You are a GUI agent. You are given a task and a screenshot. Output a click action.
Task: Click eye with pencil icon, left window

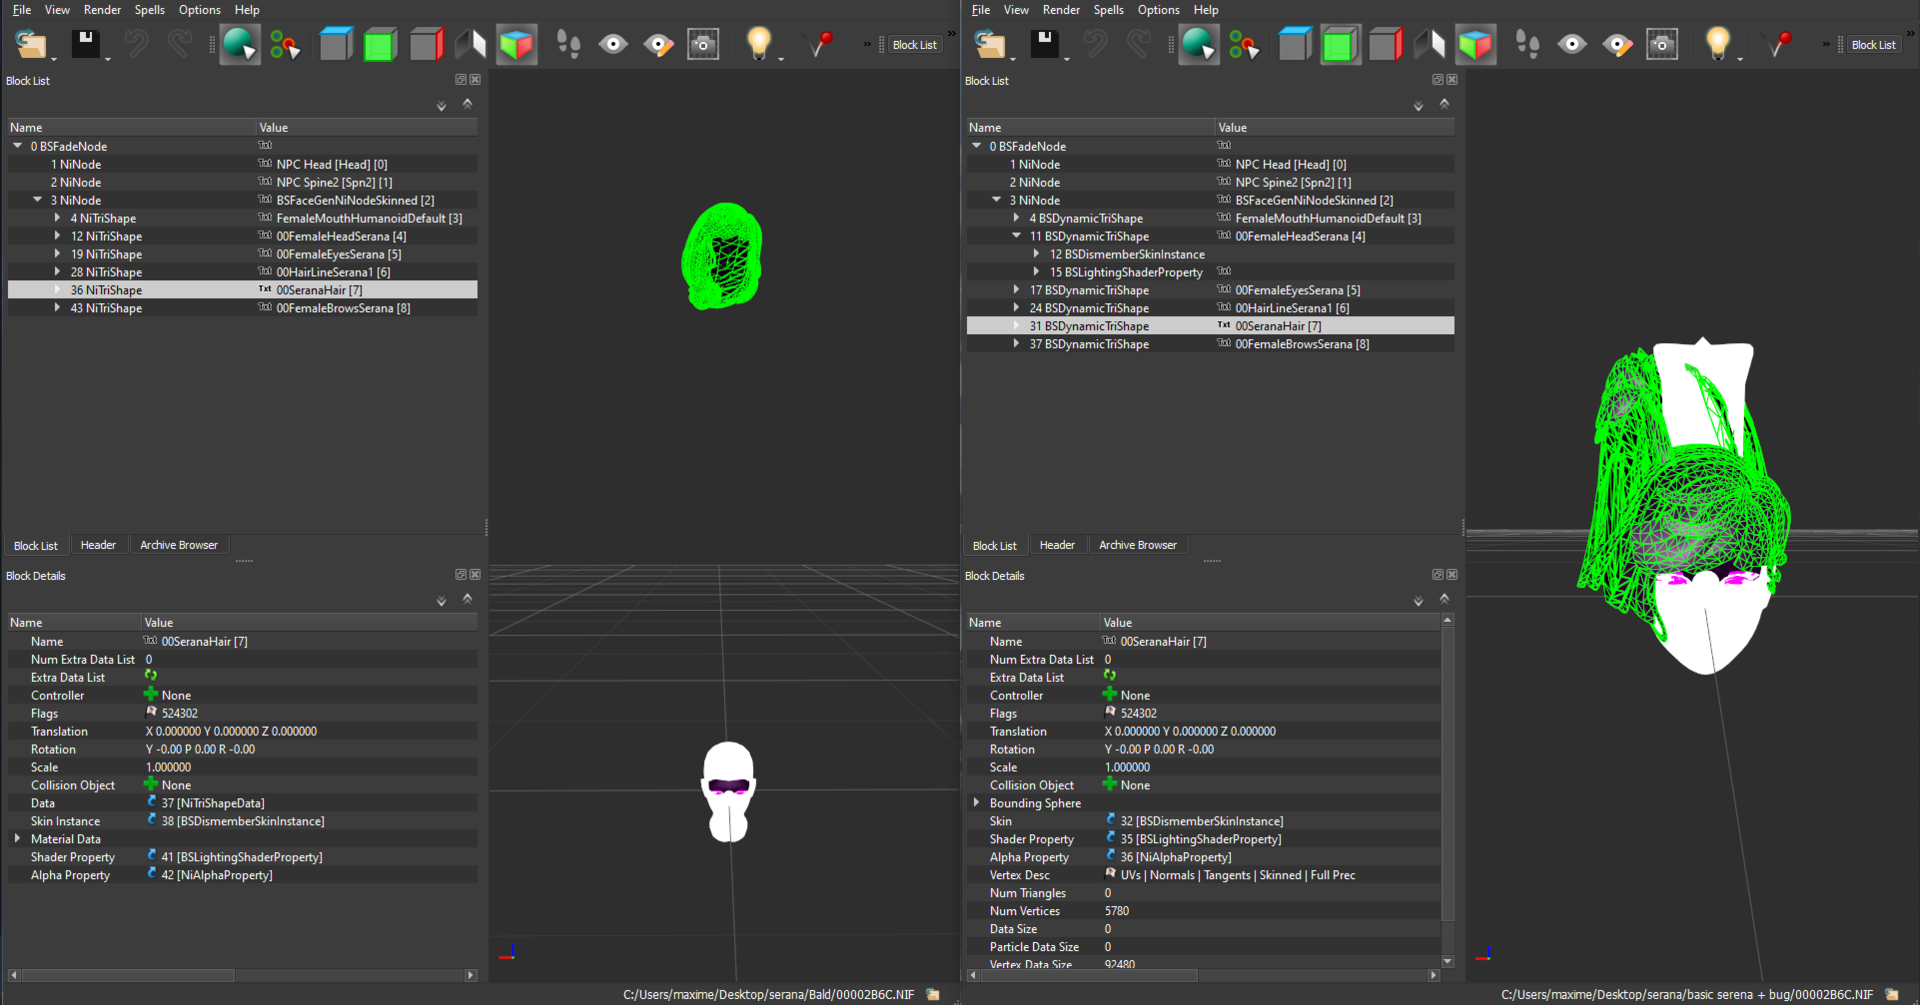(658, 44)
